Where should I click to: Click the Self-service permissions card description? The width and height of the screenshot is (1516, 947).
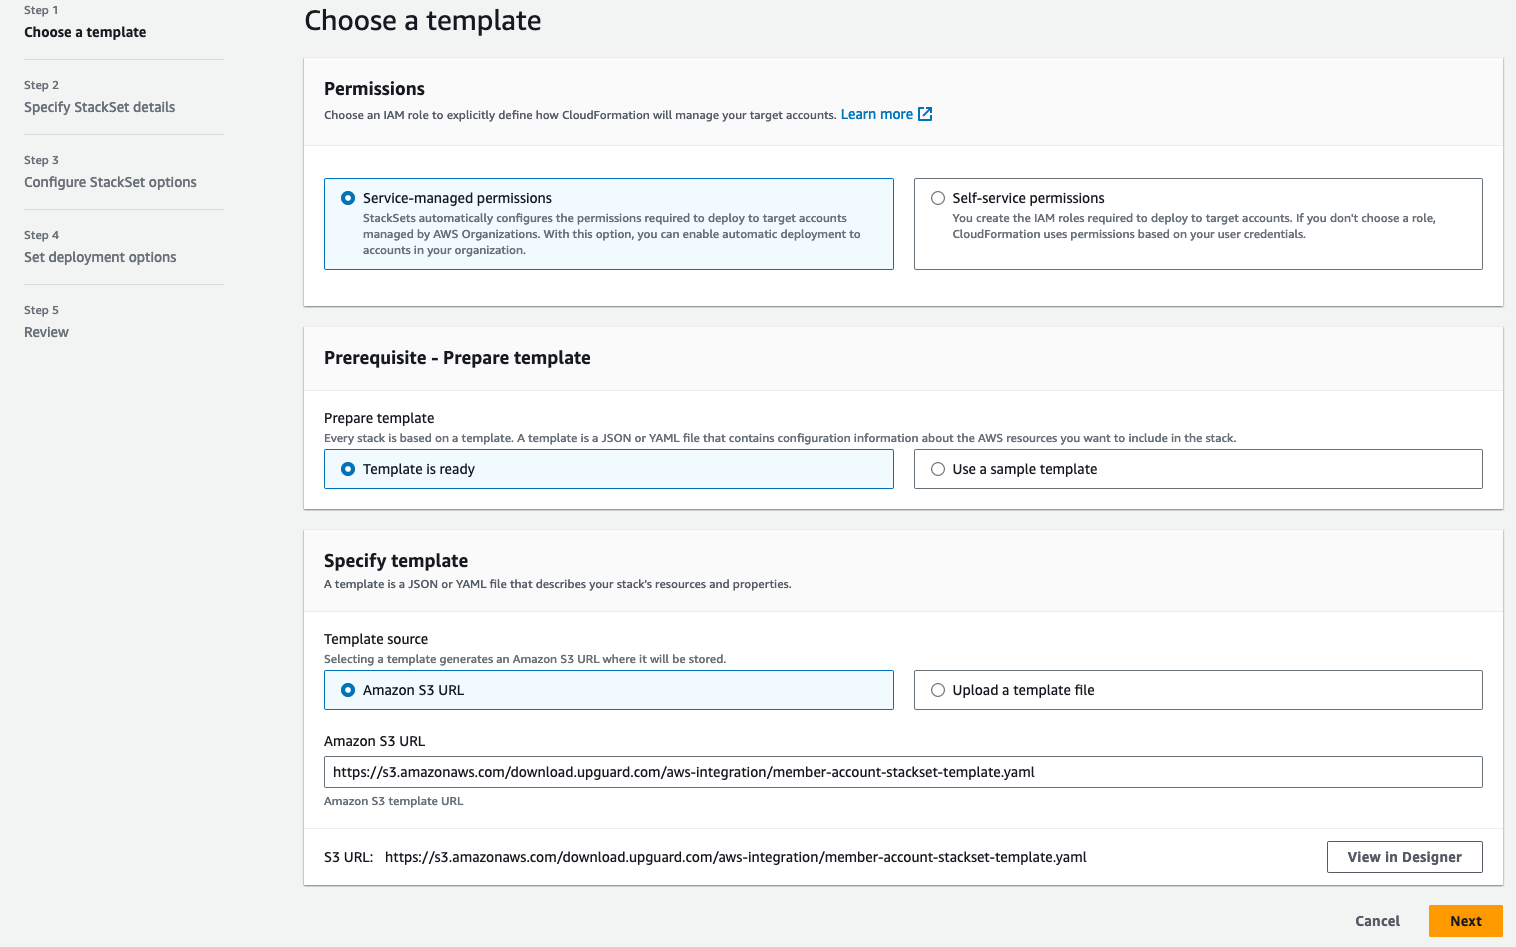[1193, 226]
